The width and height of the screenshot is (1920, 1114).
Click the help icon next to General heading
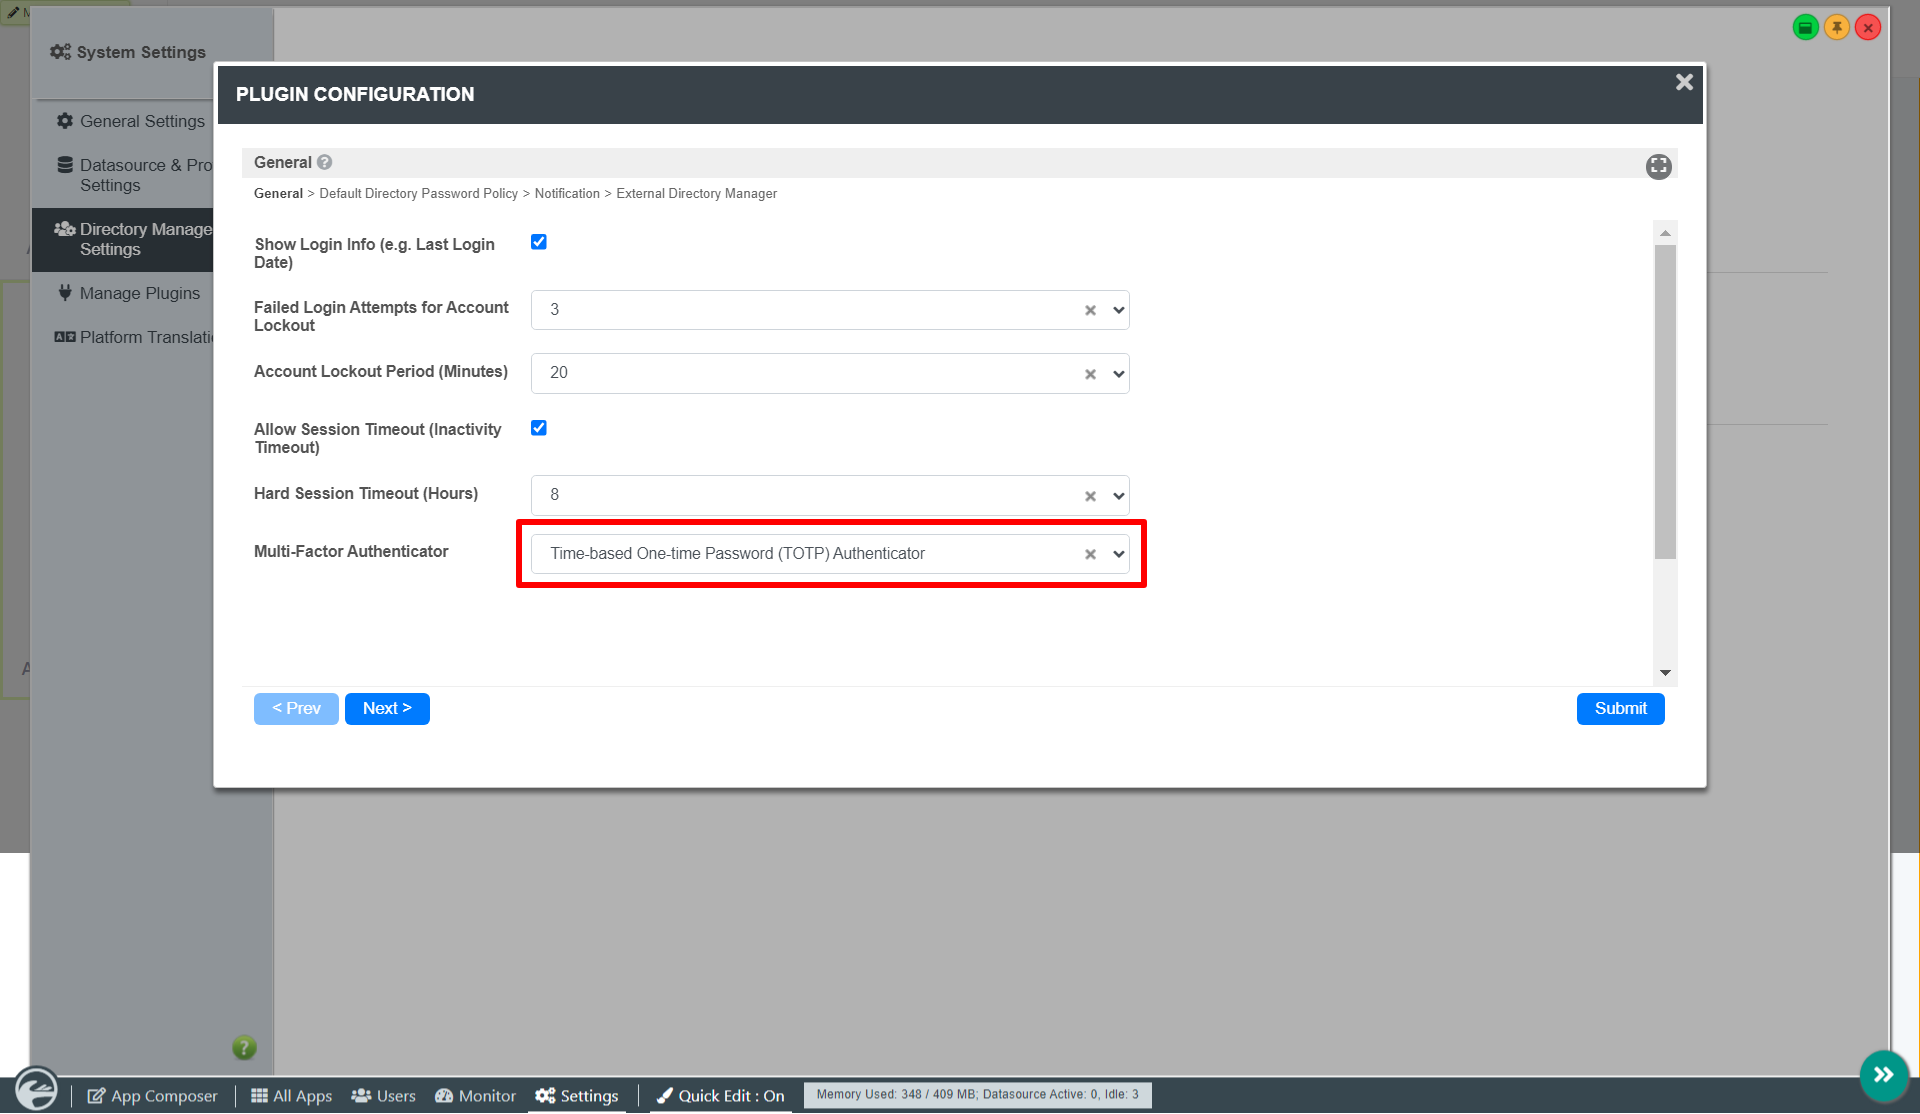tap(324, 162)
